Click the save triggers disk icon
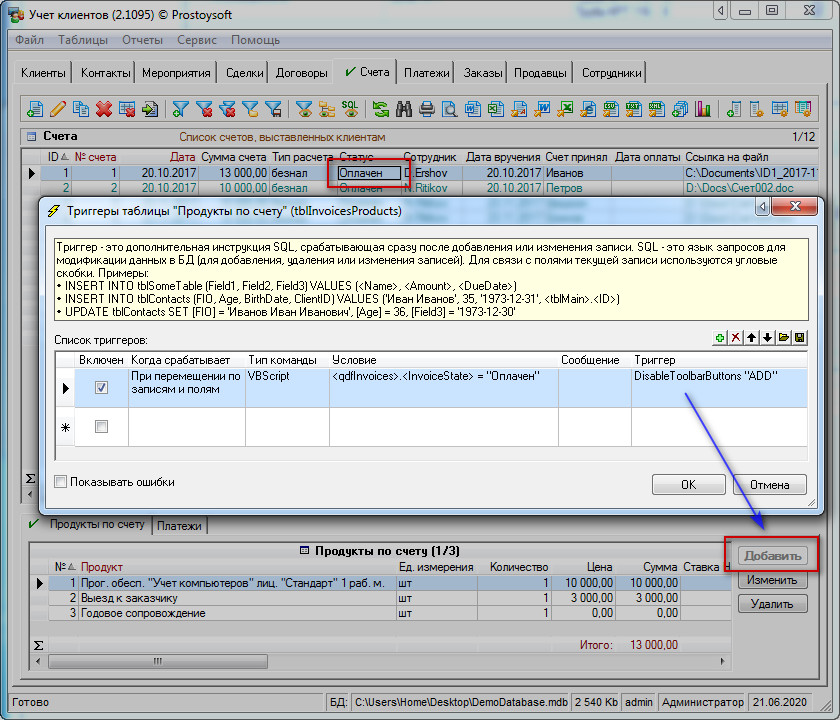Image resolution: width=840 pixels, height=720 pixels. (x=799, y=339)
